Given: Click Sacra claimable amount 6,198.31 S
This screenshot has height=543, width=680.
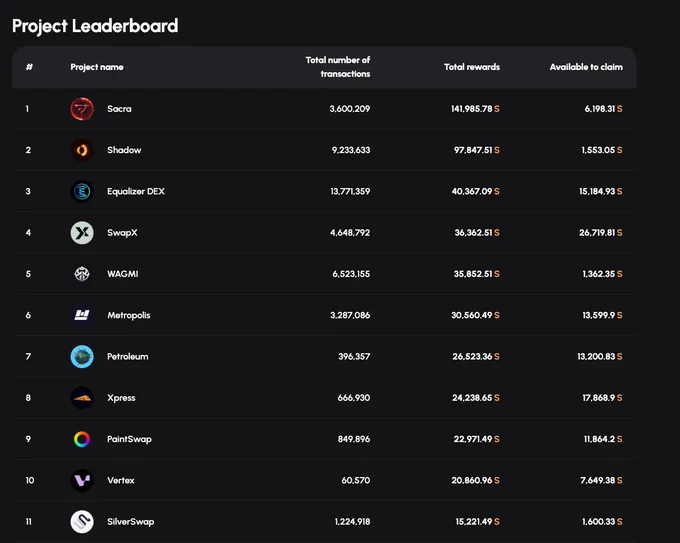Looking at the screenshot, I should pos(603,109).
